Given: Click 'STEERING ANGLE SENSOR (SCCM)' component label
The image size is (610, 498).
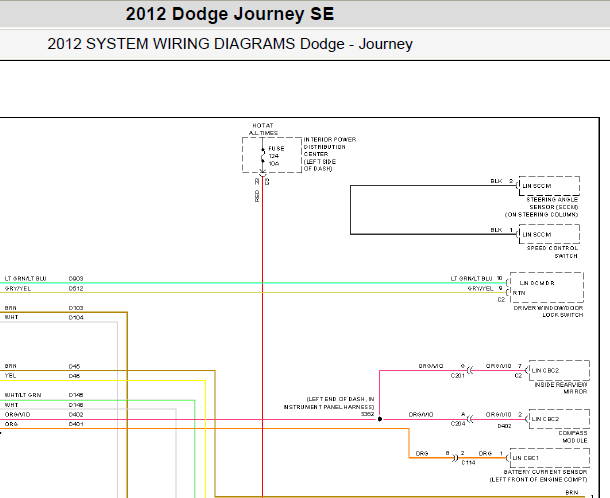Looking at the screenshot, I should tap(552, 203).
